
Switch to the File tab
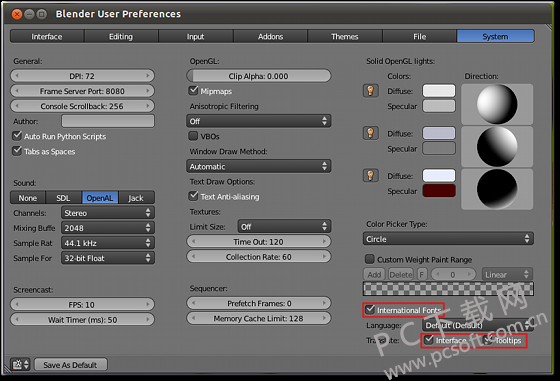tap(420, 36)
